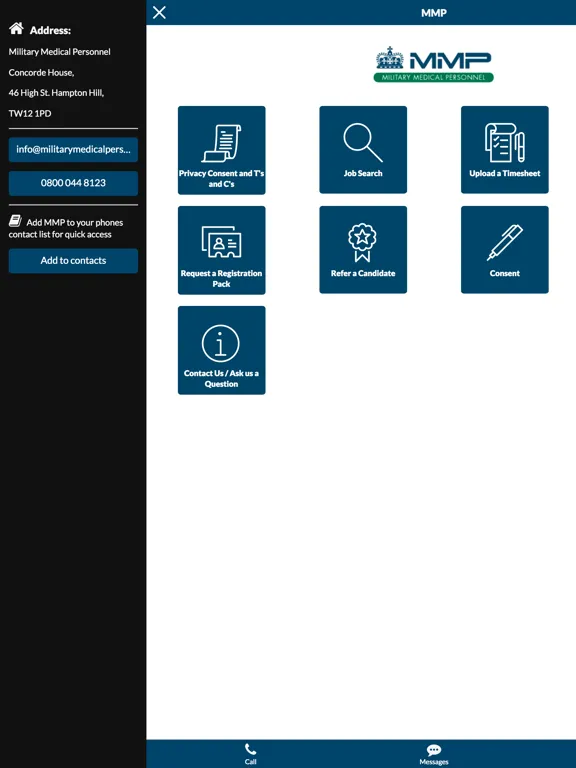The width and height of the screenshot is (576, 768).
Task: Open the Refer a Candidate tile
Action: coord(363,250)
